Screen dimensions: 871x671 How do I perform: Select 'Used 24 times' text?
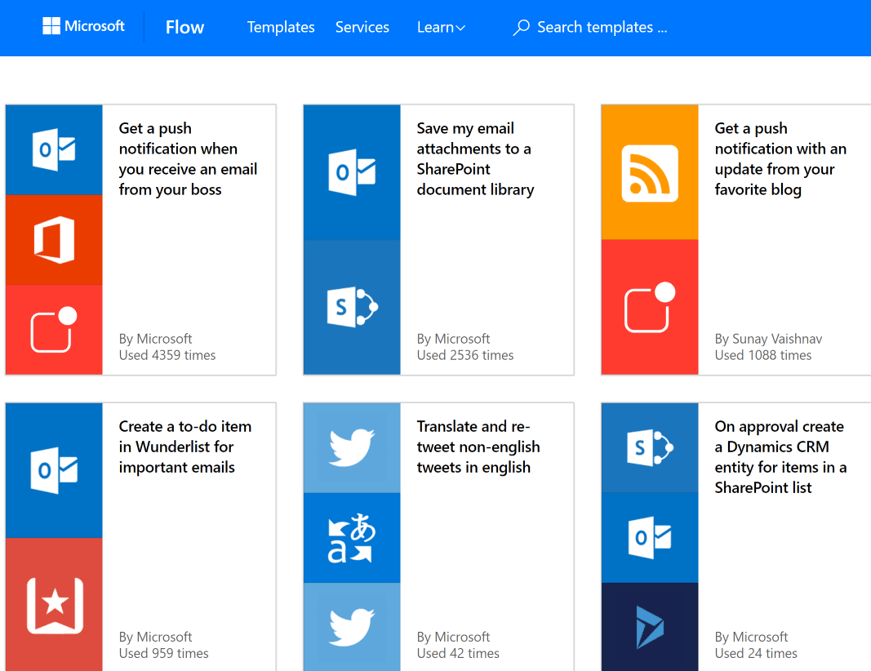pos(755,654)
